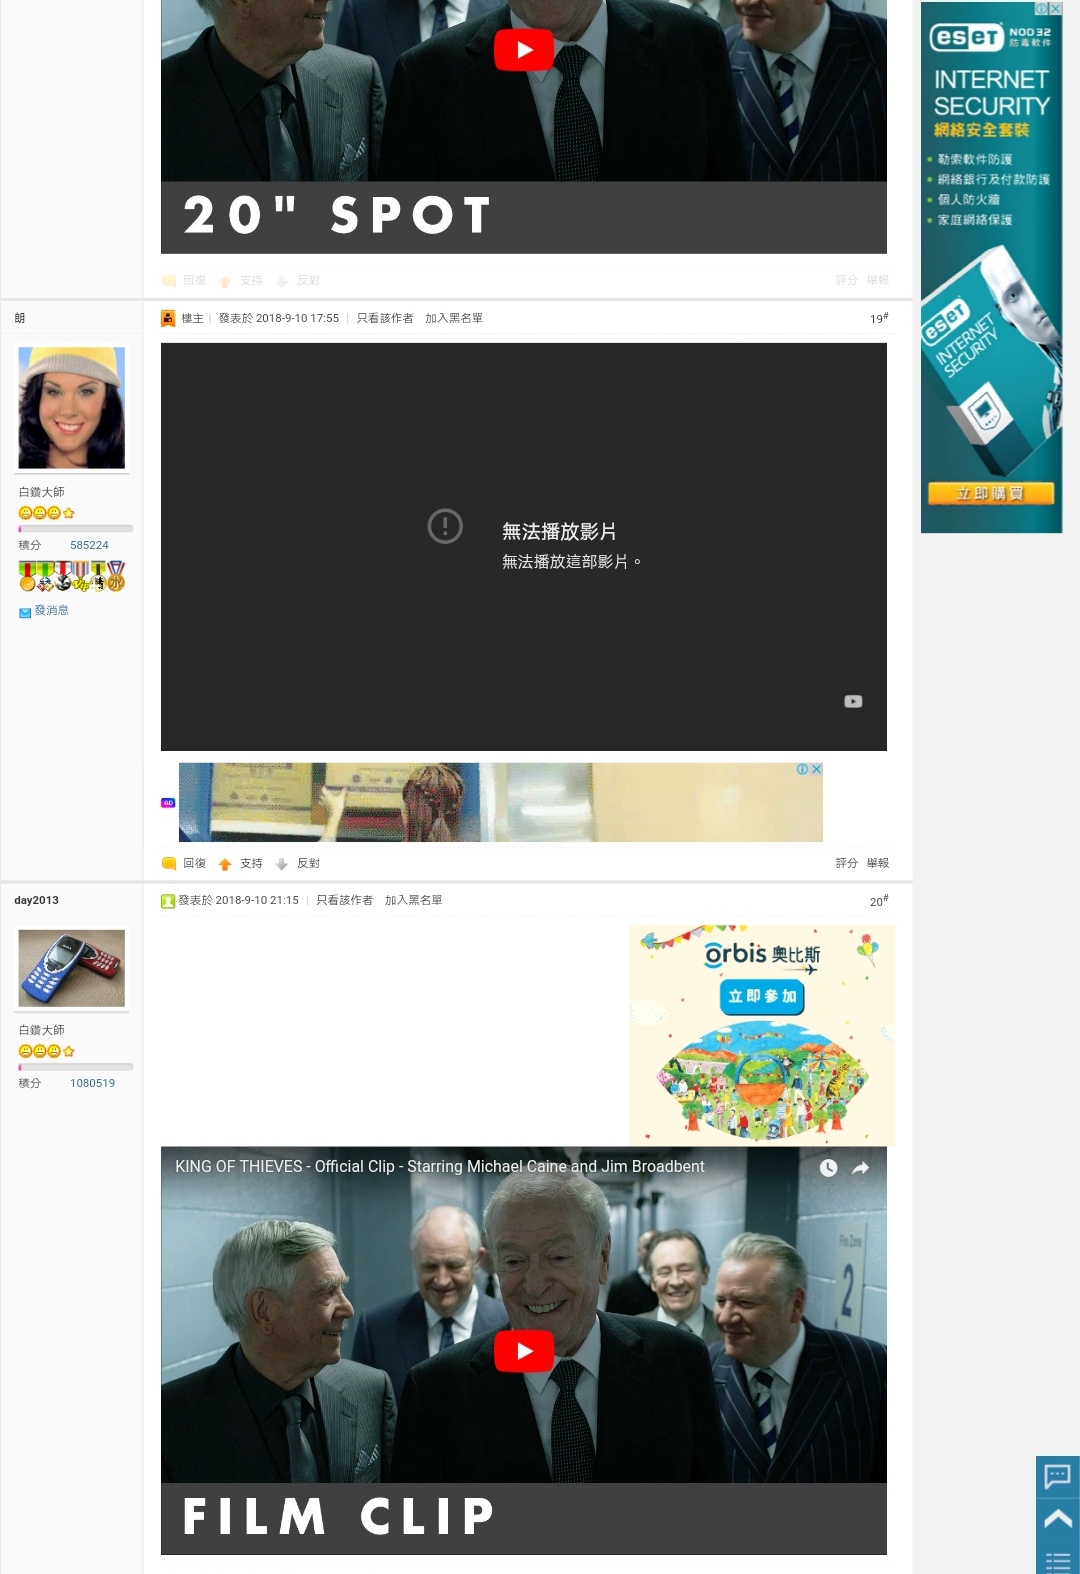Viewport: 1080px width, 1574px height.
Task: Click the floating chat bubble button
Action: [x=1057, y=1476]
